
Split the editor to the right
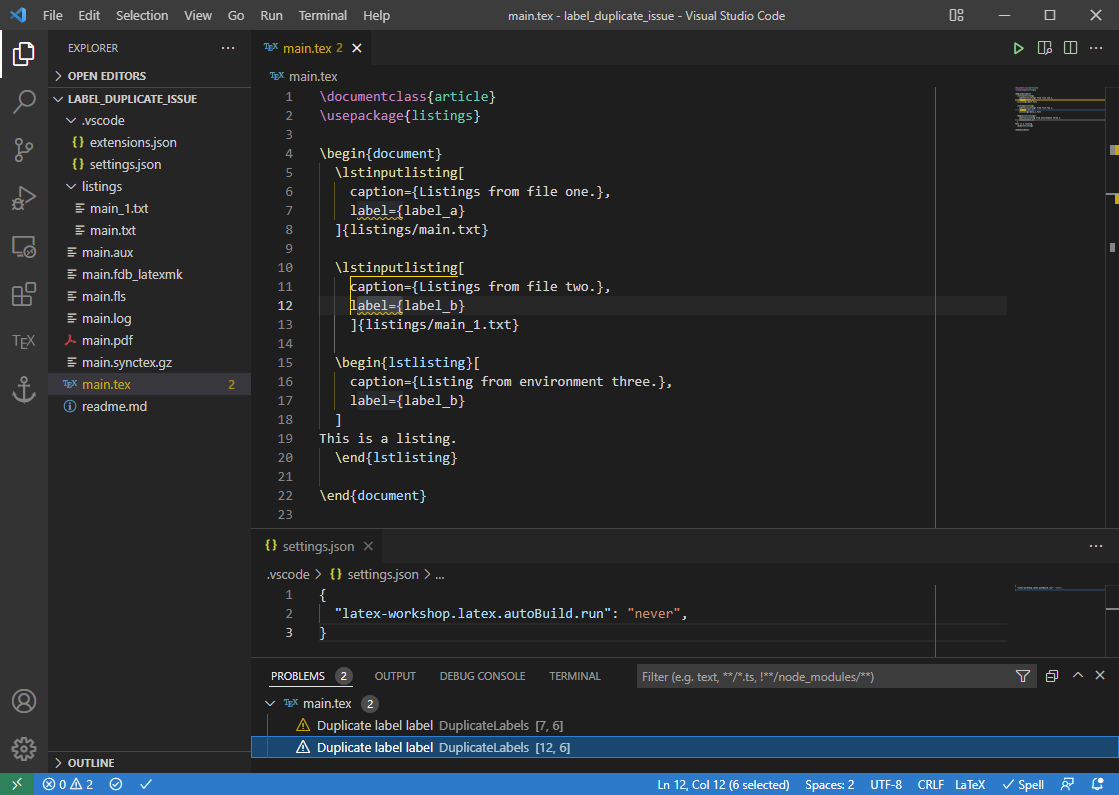point(1070,48)
